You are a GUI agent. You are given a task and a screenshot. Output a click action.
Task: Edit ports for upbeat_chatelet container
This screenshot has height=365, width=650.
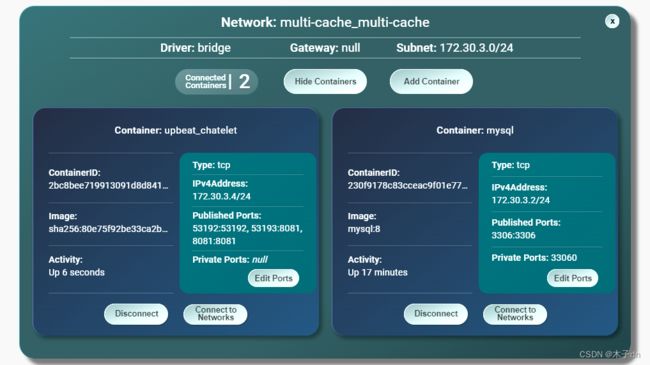coord(273,278)
